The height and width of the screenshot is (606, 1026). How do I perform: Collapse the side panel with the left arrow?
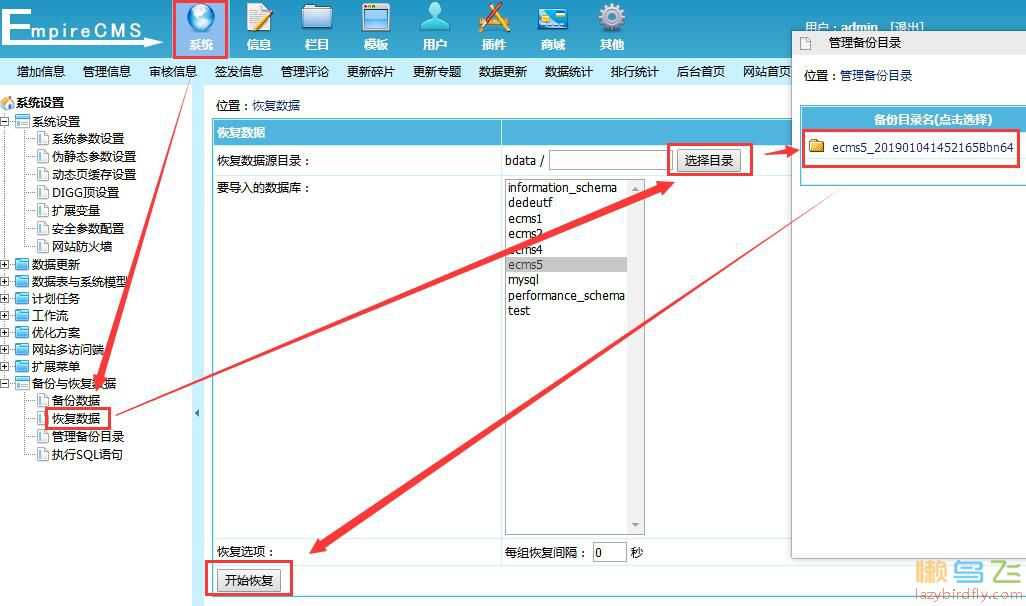point(197,413)
